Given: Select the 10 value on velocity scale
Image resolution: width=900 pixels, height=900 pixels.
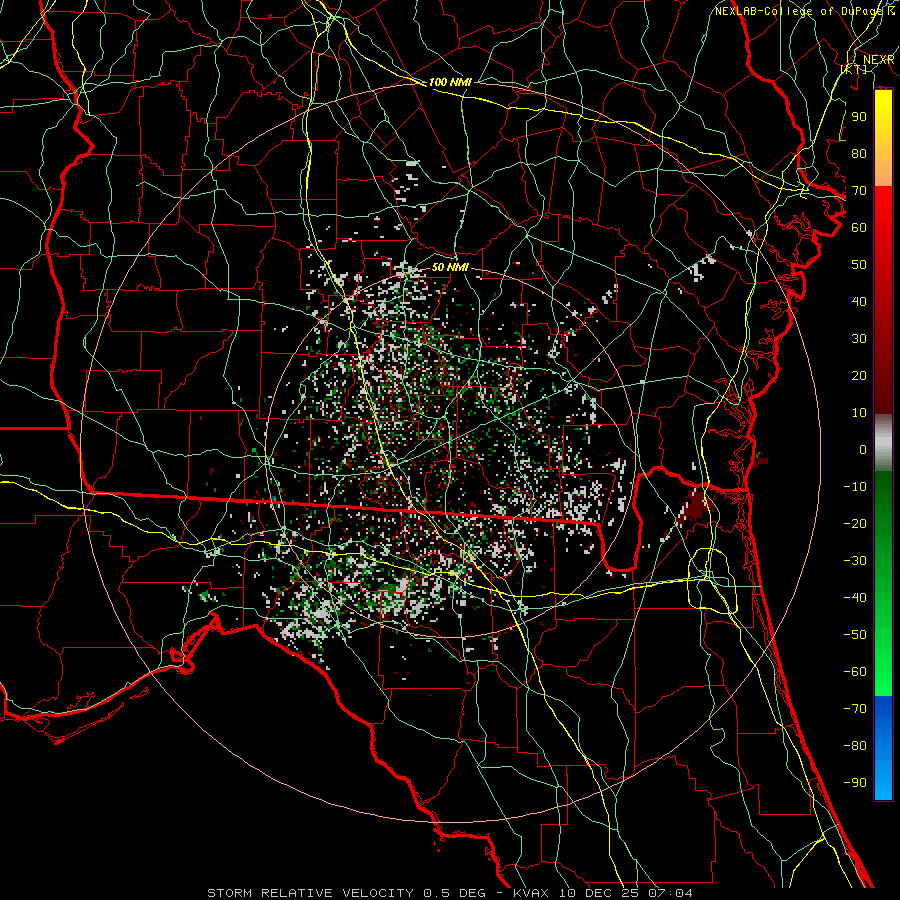Looking at the screenshot, I should [x=859, y=413].
